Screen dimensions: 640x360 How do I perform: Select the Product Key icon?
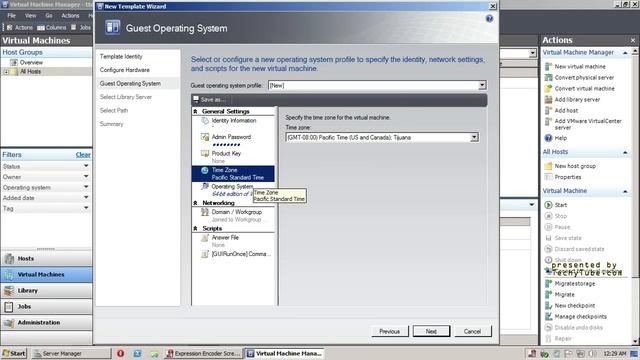[x=205, y=153]
